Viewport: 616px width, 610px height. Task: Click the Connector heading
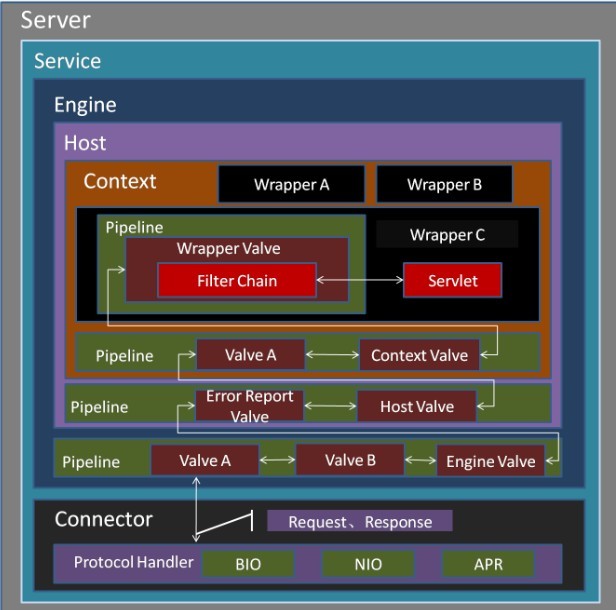tap(104, 519)
